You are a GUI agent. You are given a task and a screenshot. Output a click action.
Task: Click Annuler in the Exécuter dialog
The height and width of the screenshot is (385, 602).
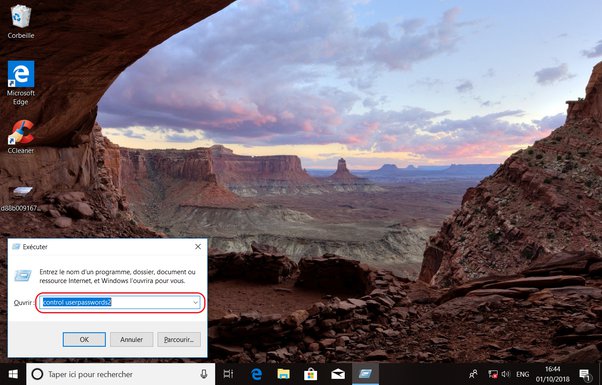(131, 339)
